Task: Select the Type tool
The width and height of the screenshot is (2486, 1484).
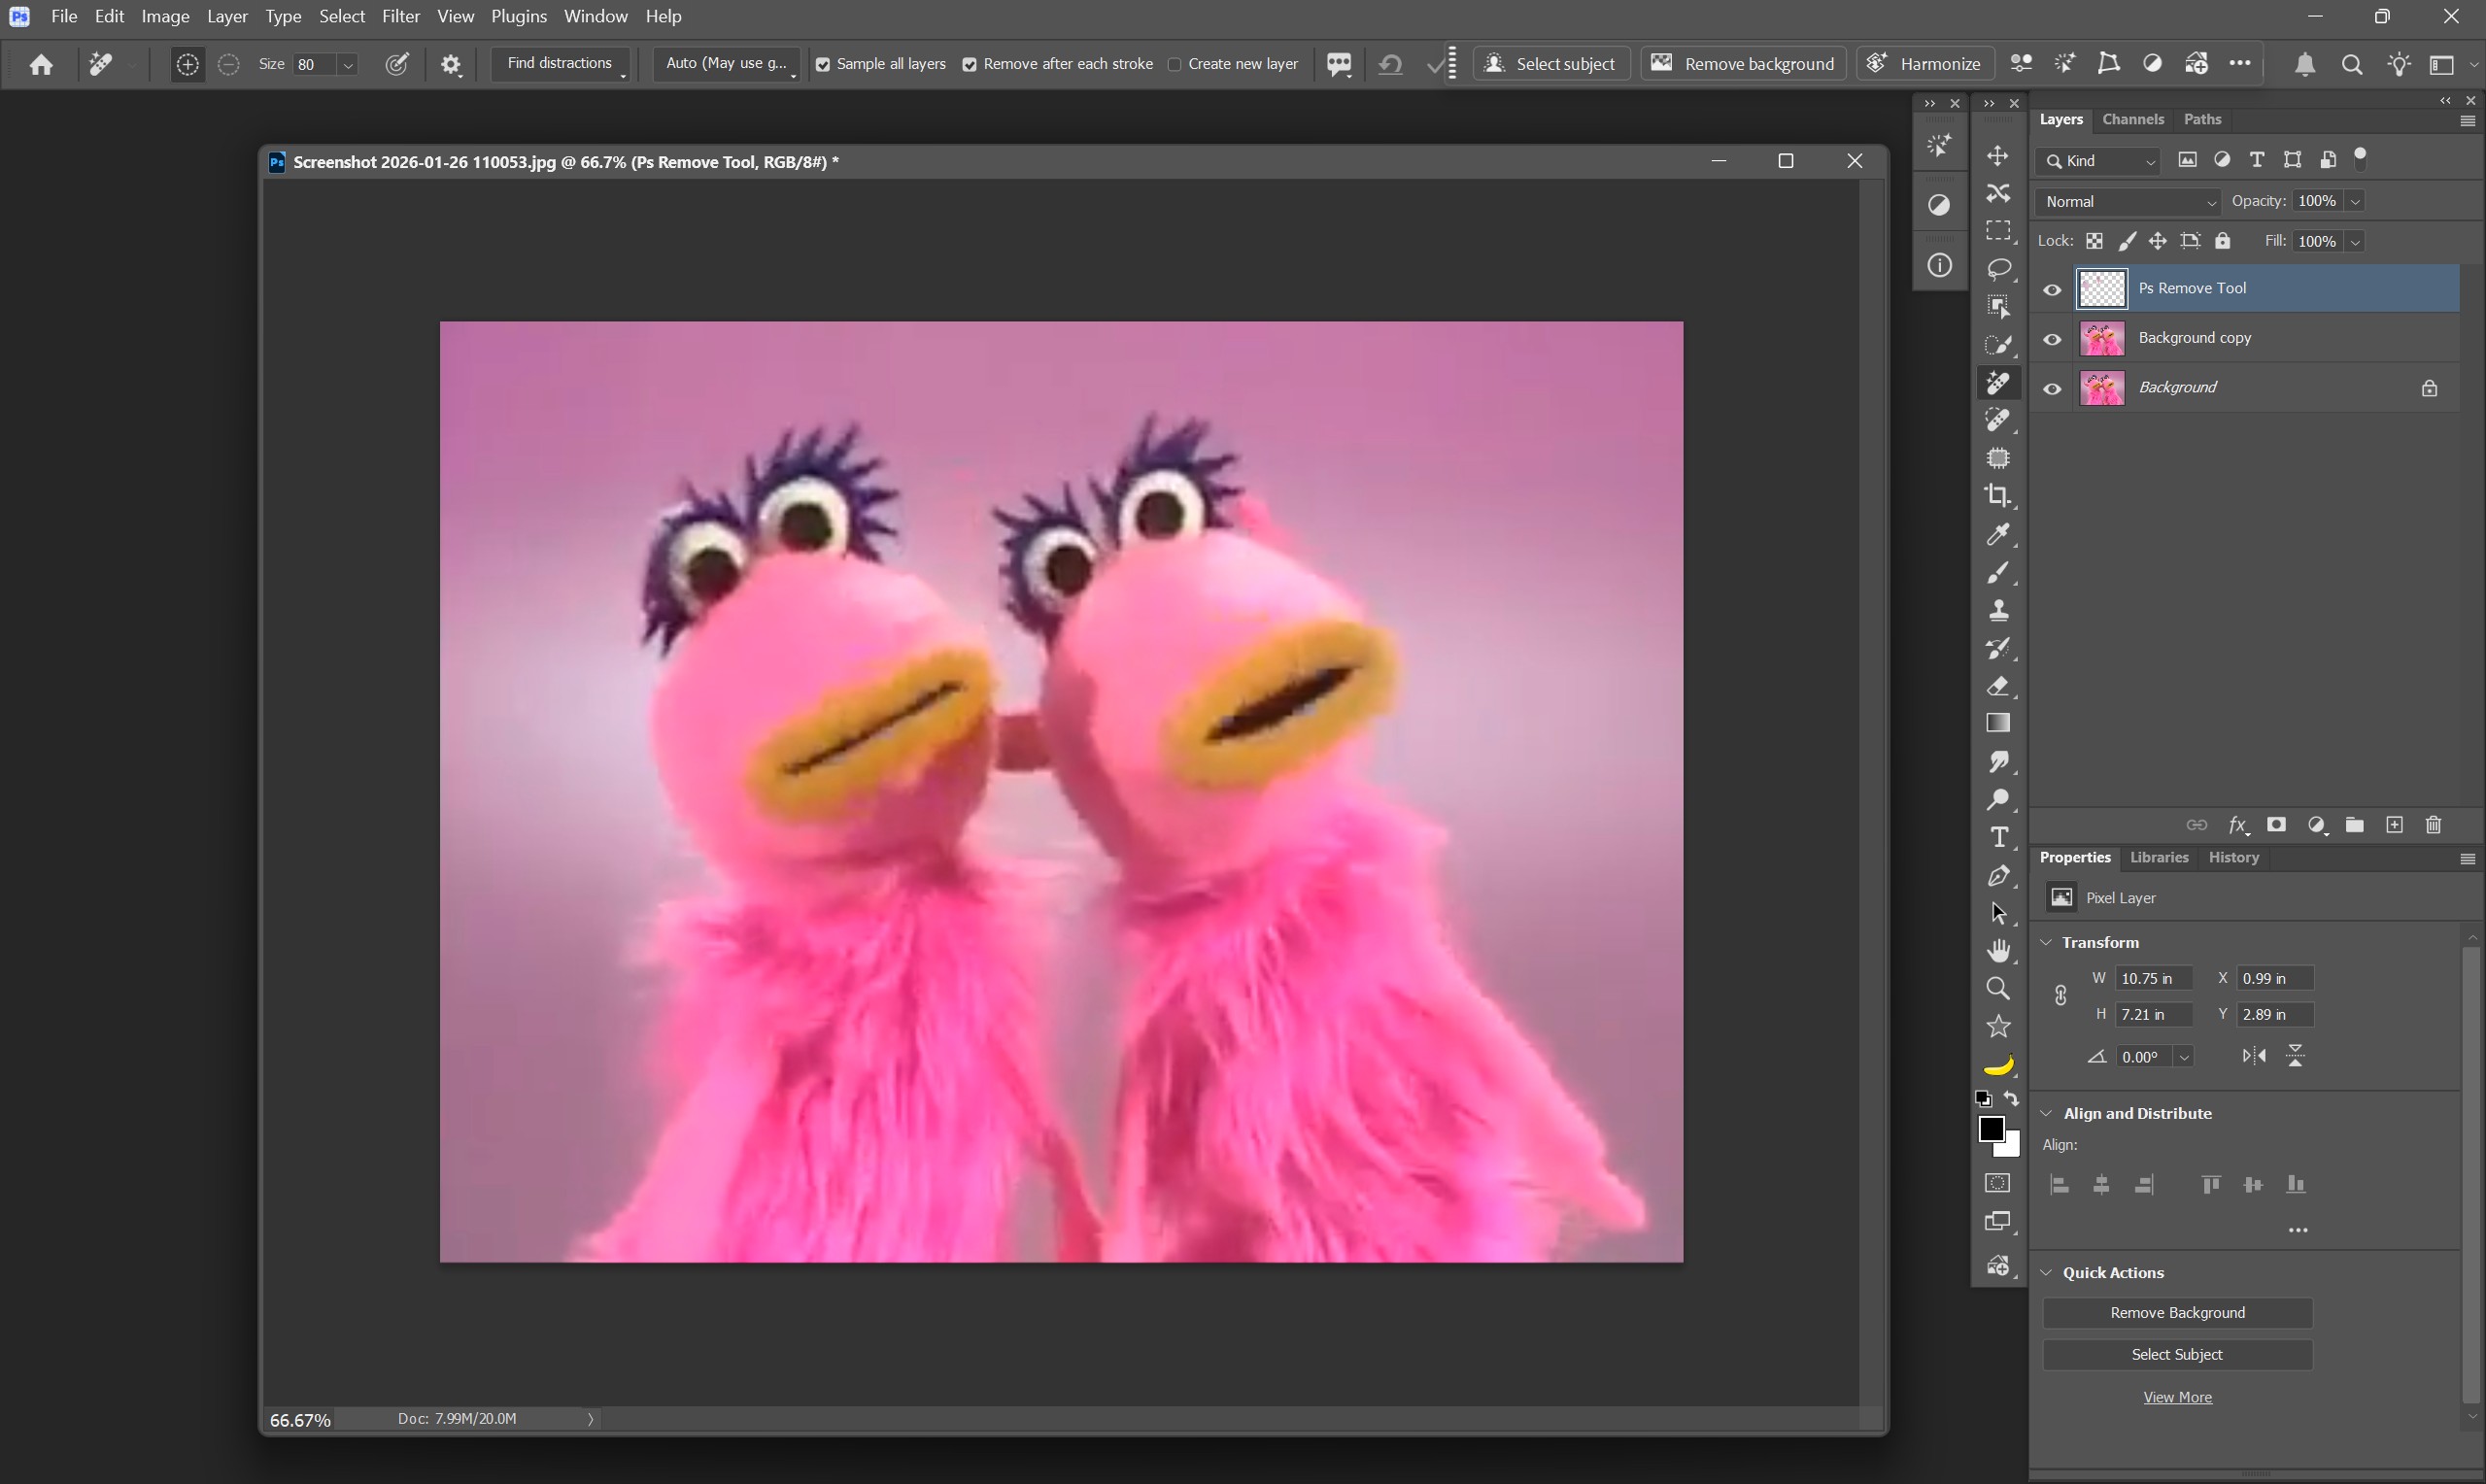Action: (1997, 838)
